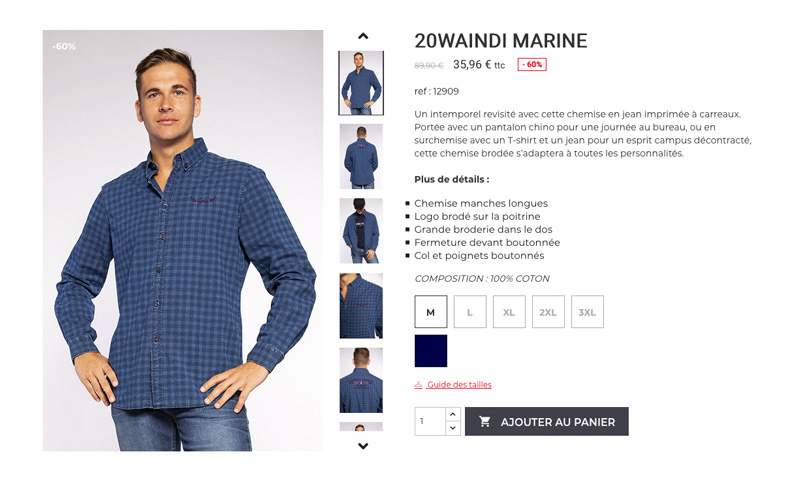Show the back view shirt thumbnail
Screen dimensions: 800x480
point(361,157)
